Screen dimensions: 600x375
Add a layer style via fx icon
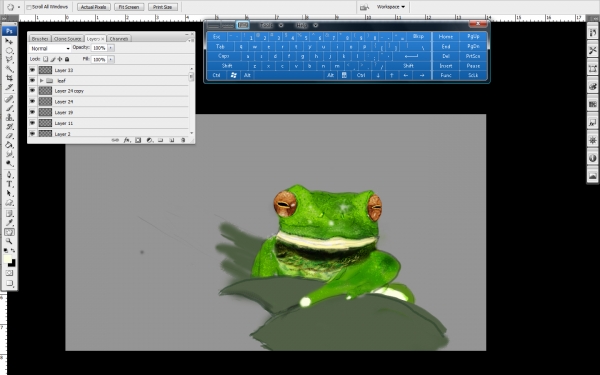coord(127,140)
